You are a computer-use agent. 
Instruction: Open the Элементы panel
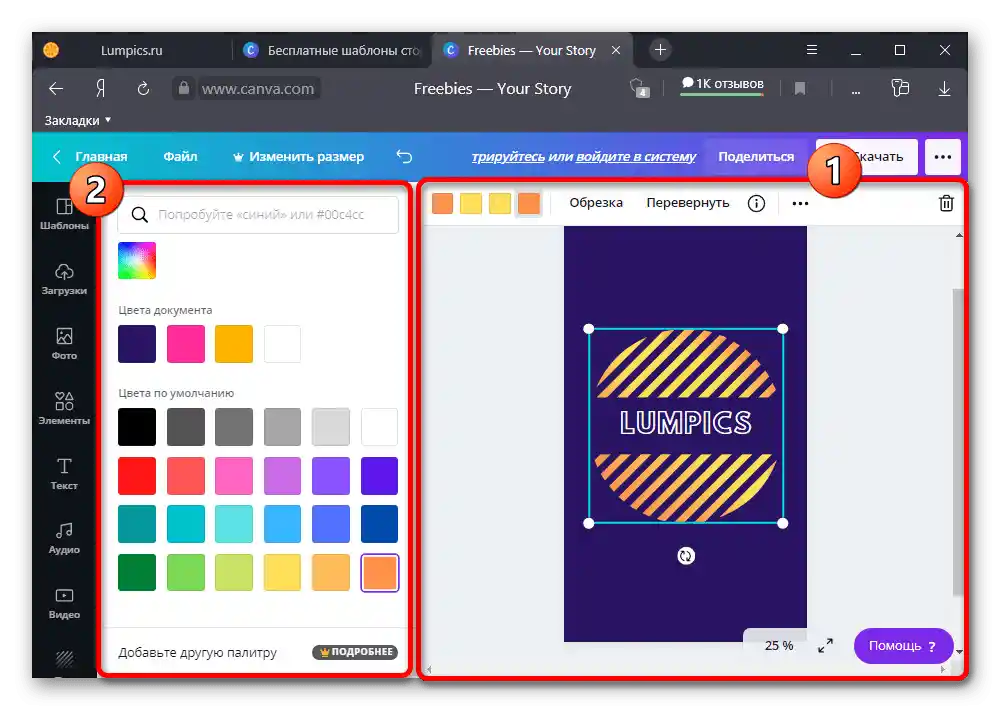coord(64,409)
